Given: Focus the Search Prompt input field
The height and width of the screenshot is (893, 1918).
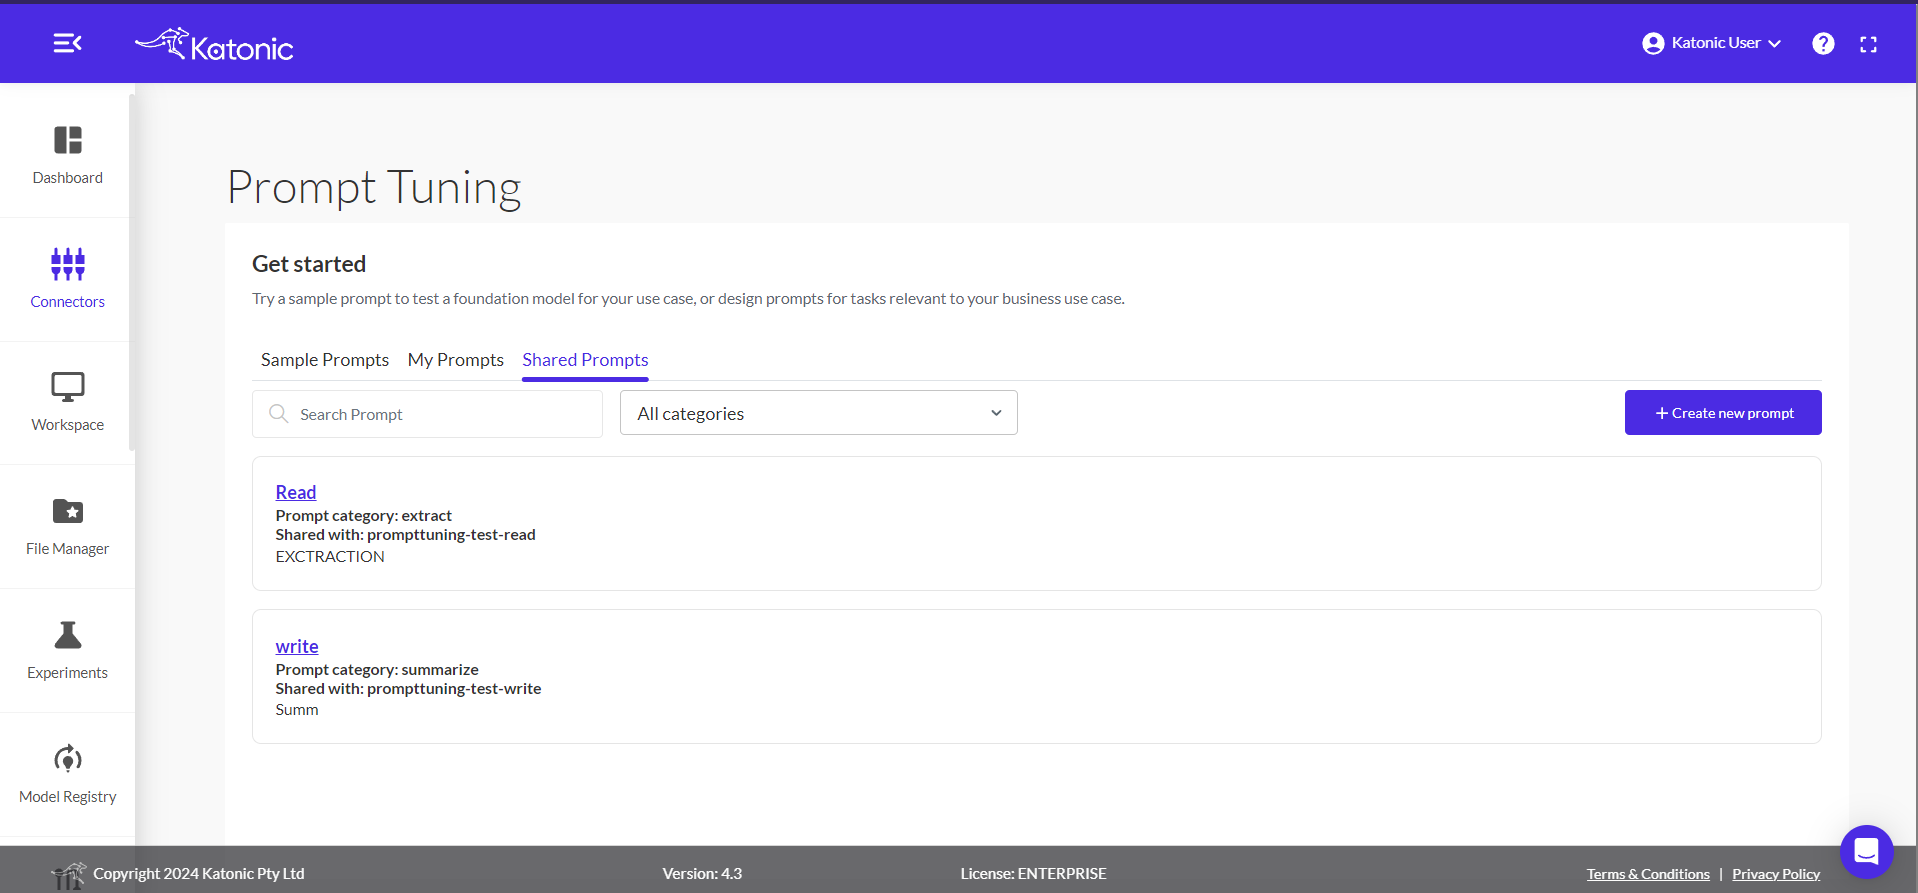Looking at the screenshot, I should [x=427, y=414].
